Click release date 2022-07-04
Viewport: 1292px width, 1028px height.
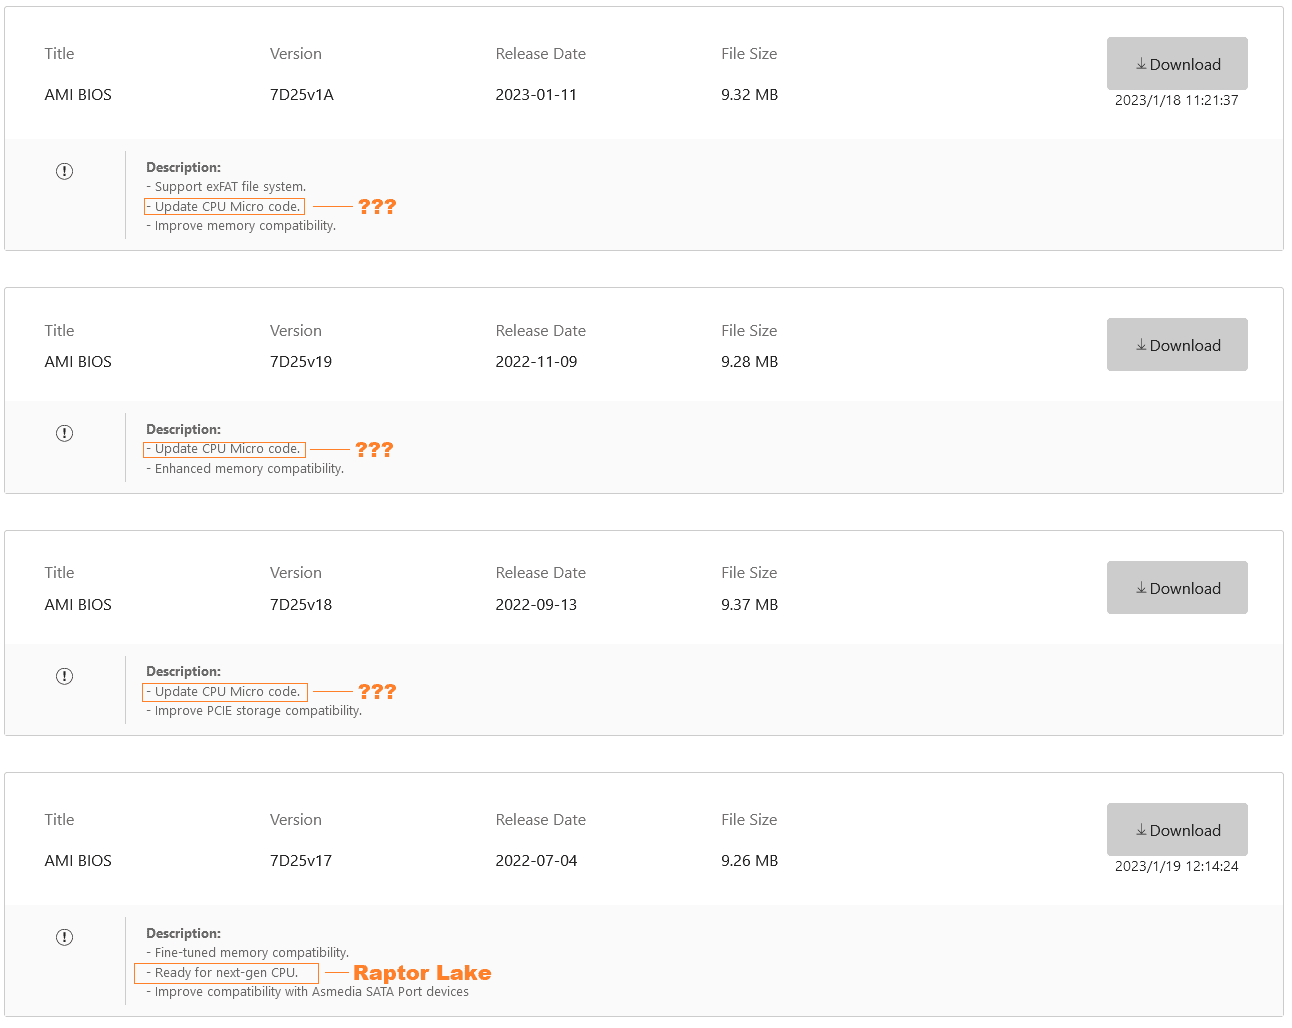[536, 861]
